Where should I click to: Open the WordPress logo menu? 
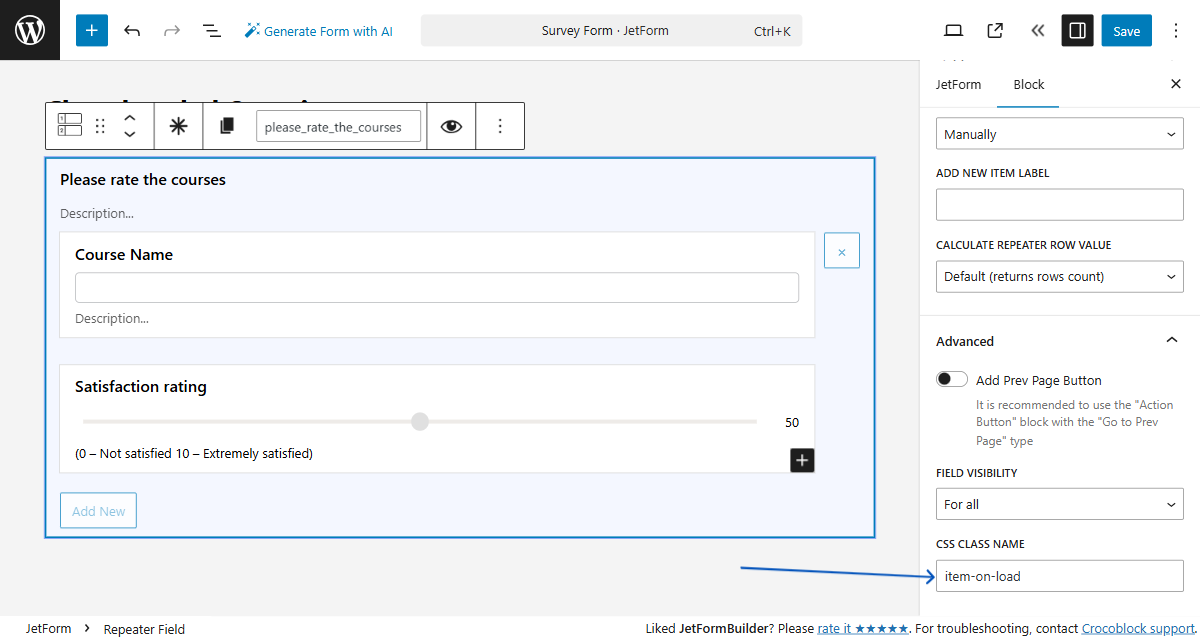coord(29,30)
